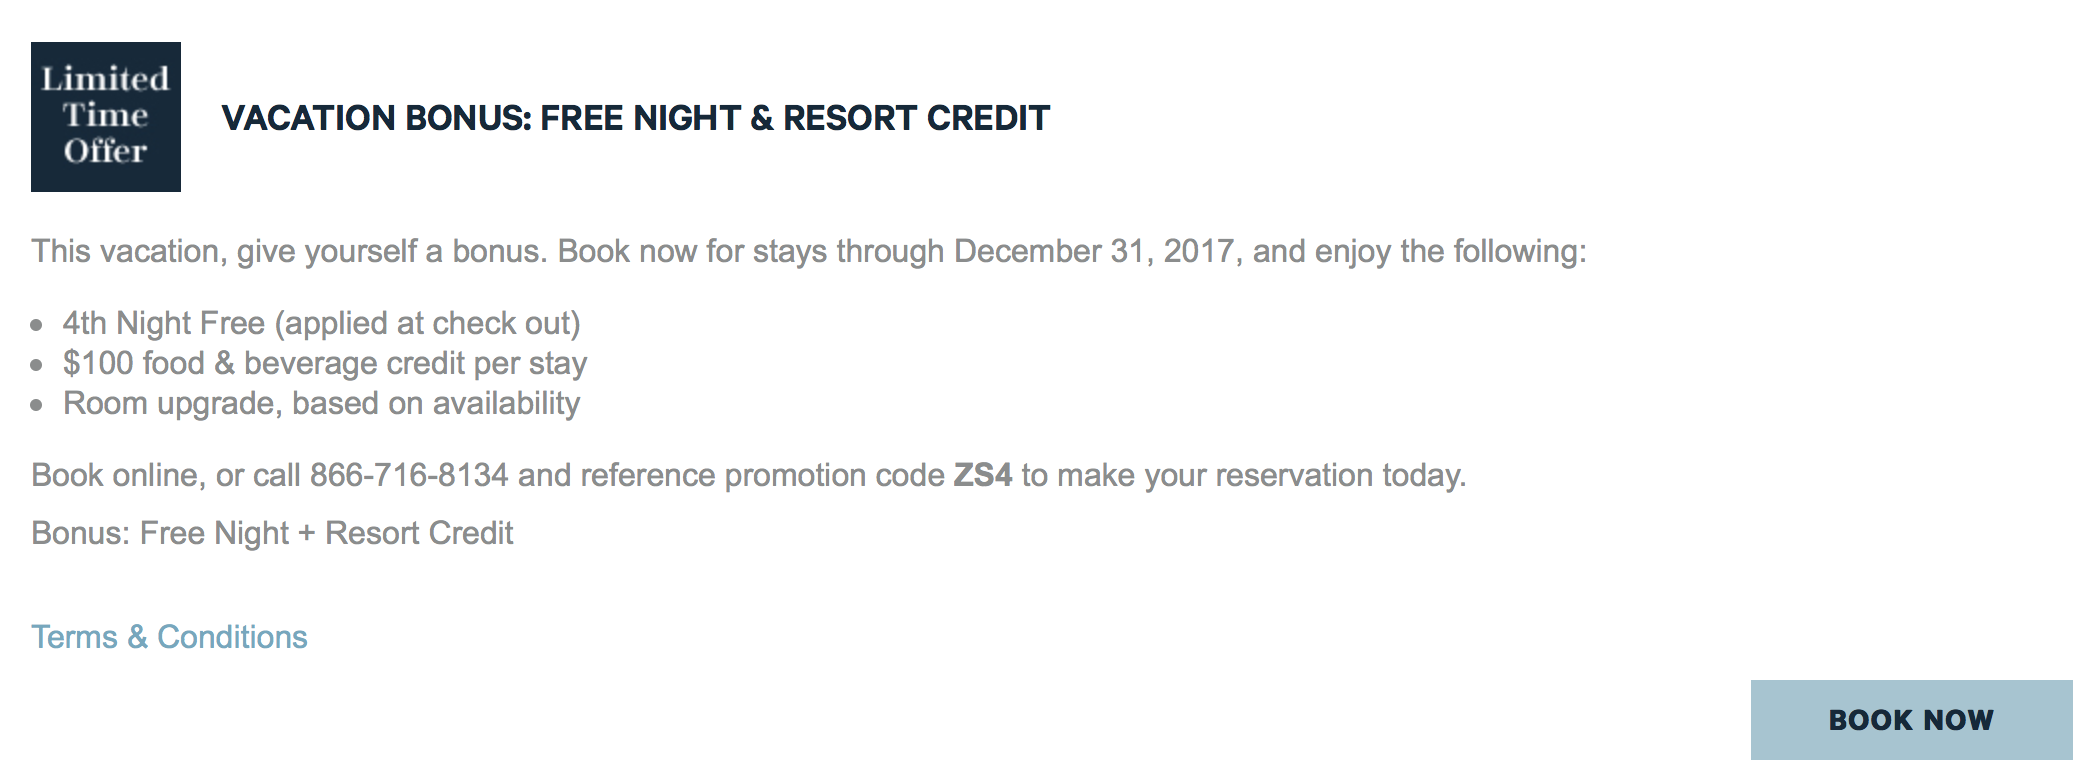Click the Limited Time Offer badge
The image size is (2090, 780).
pyautogui.click(x=106, y=117)
